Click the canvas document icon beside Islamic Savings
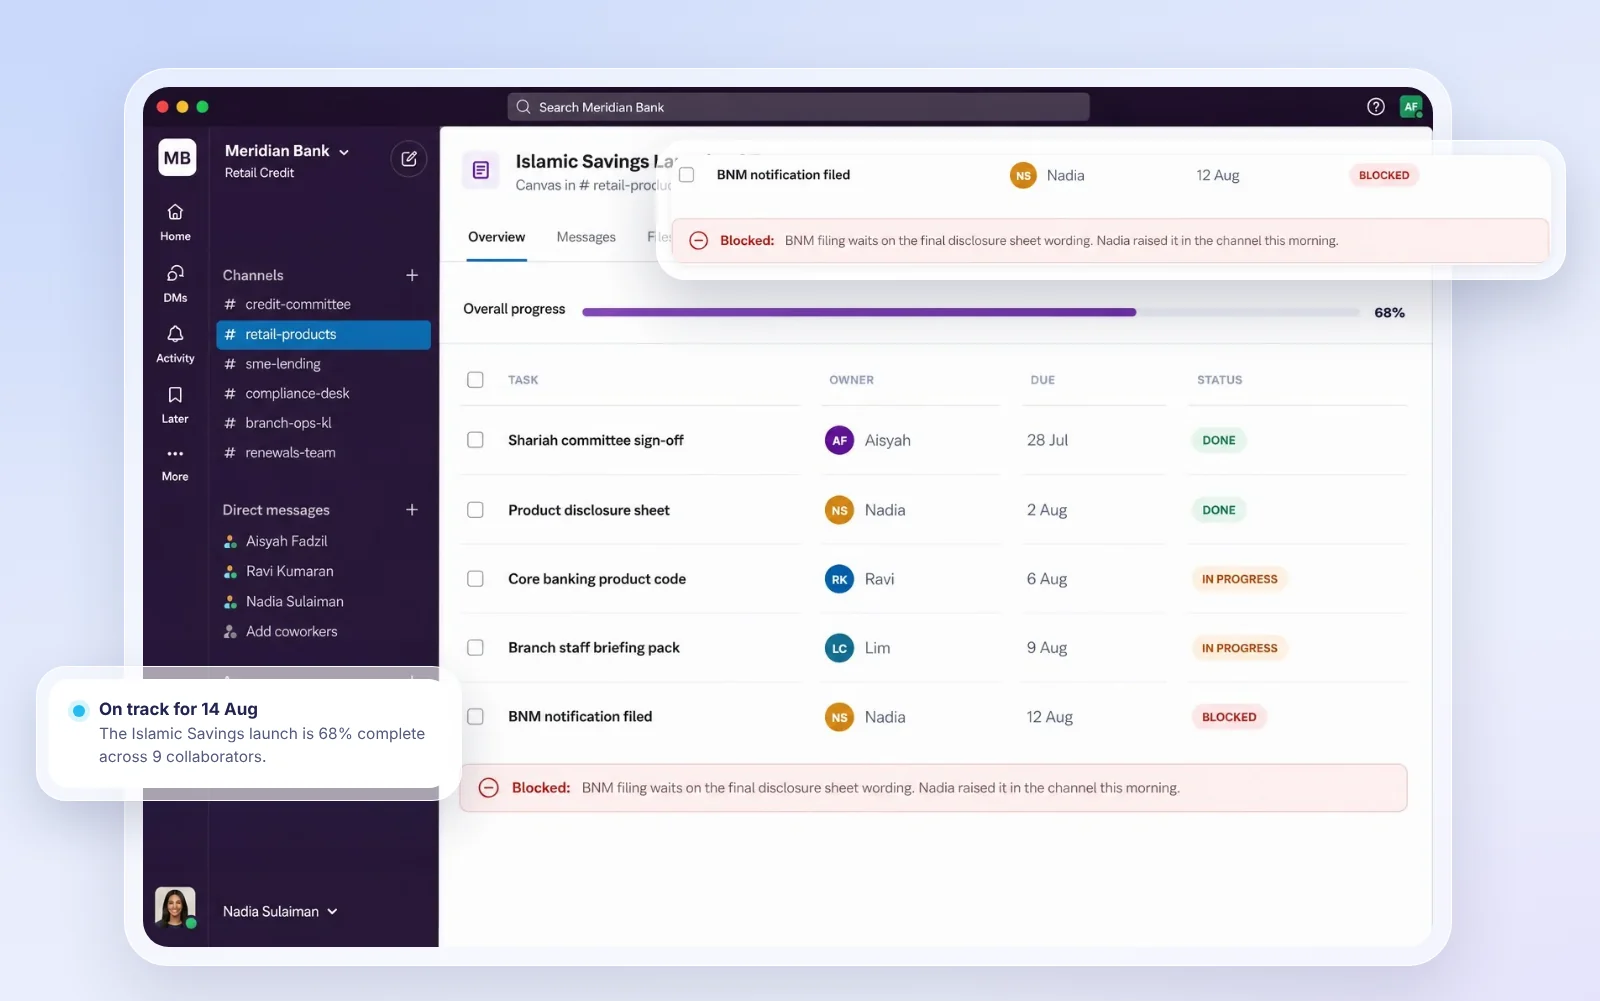This screenshot has width=1600, height=1001. coord(481,170)
